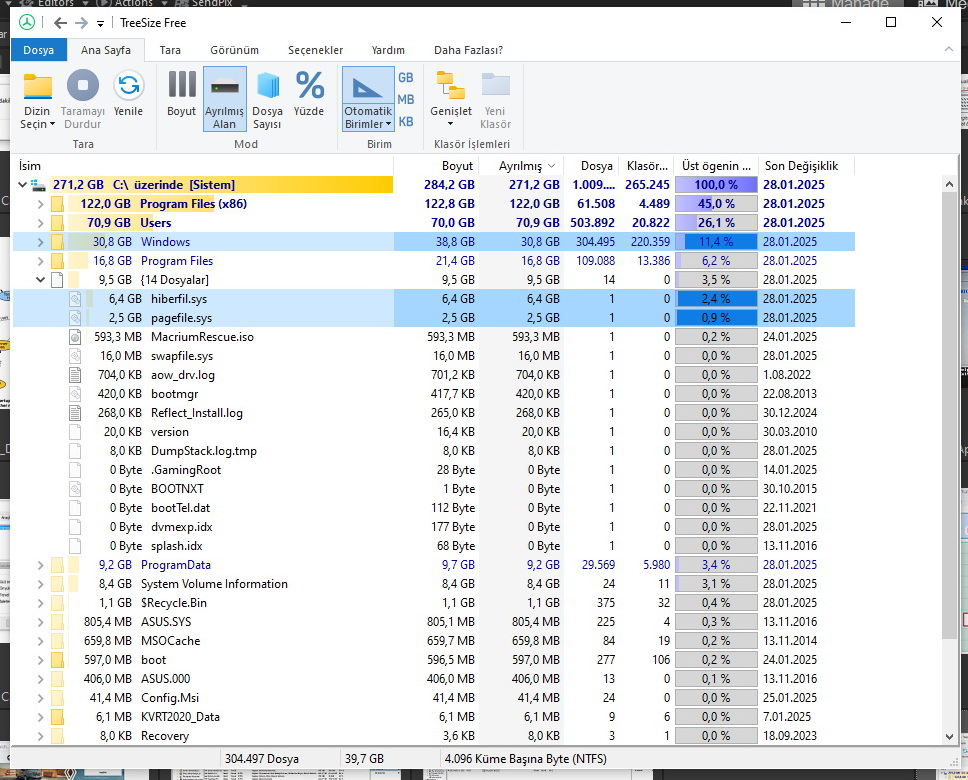Select the Ana Sayfa tab

point(106,50)
